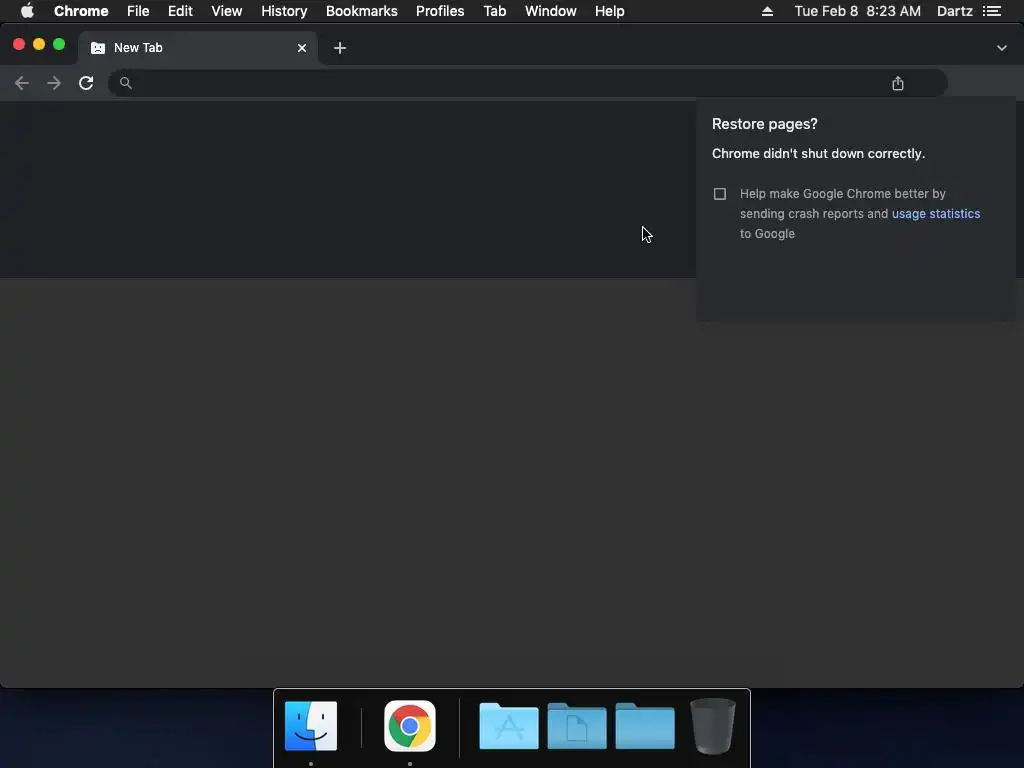This screenshot has height=768, width=1024.
Task: Open the Tab menu
Action: [x=495, y=11]
